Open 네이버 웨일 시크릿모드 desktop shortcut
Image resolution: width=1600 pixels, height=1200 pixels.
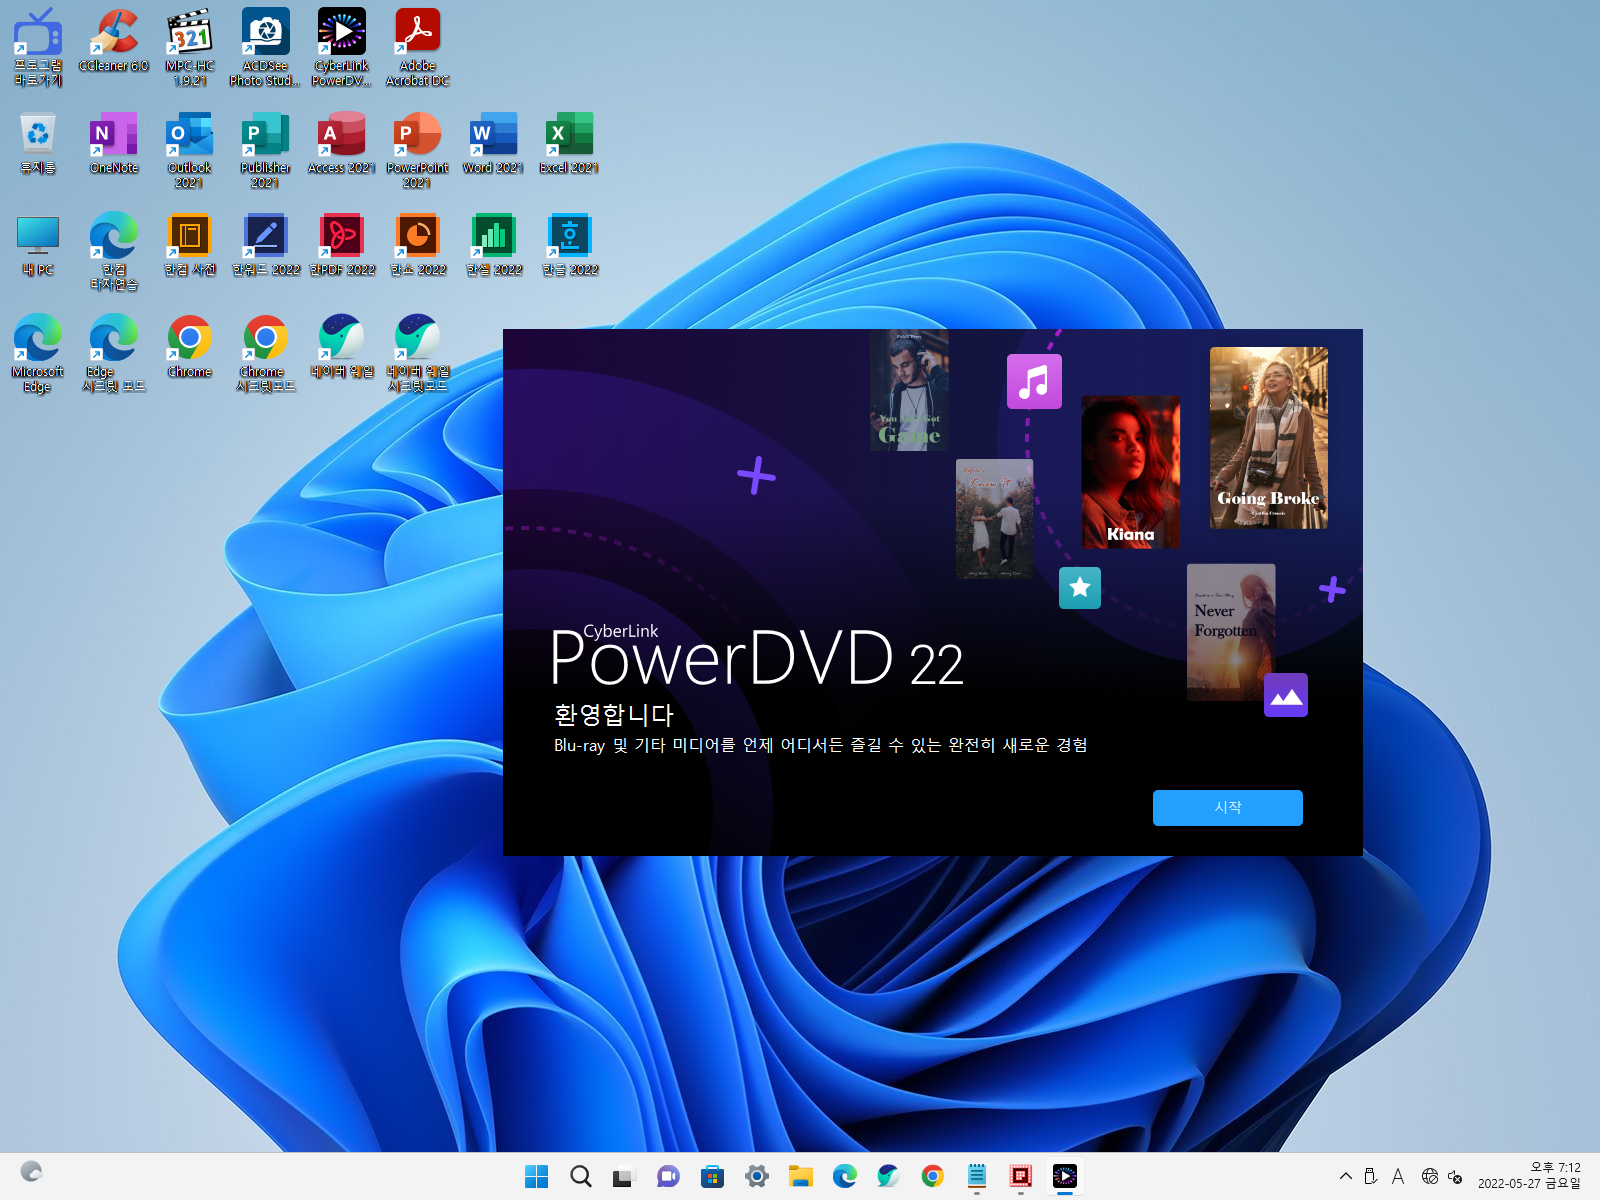pos(417,354)
